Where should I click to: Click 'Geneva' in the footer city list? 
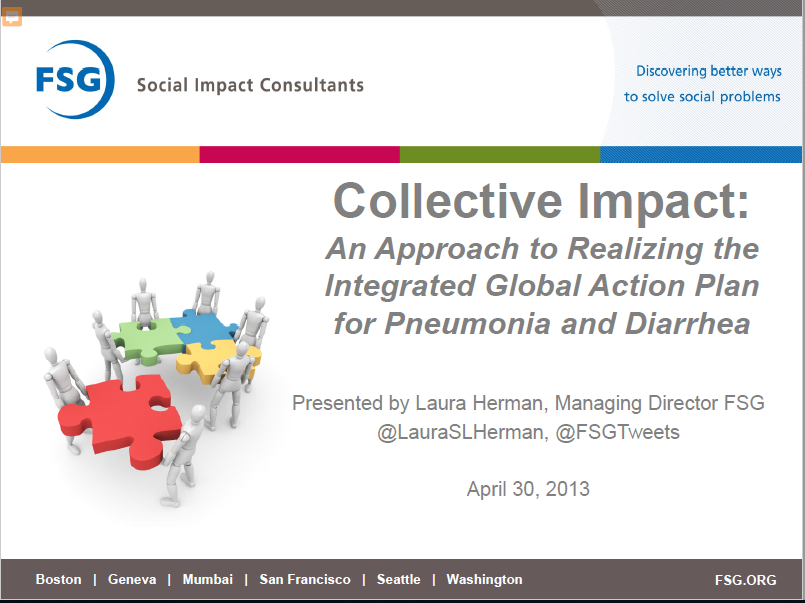132,580
